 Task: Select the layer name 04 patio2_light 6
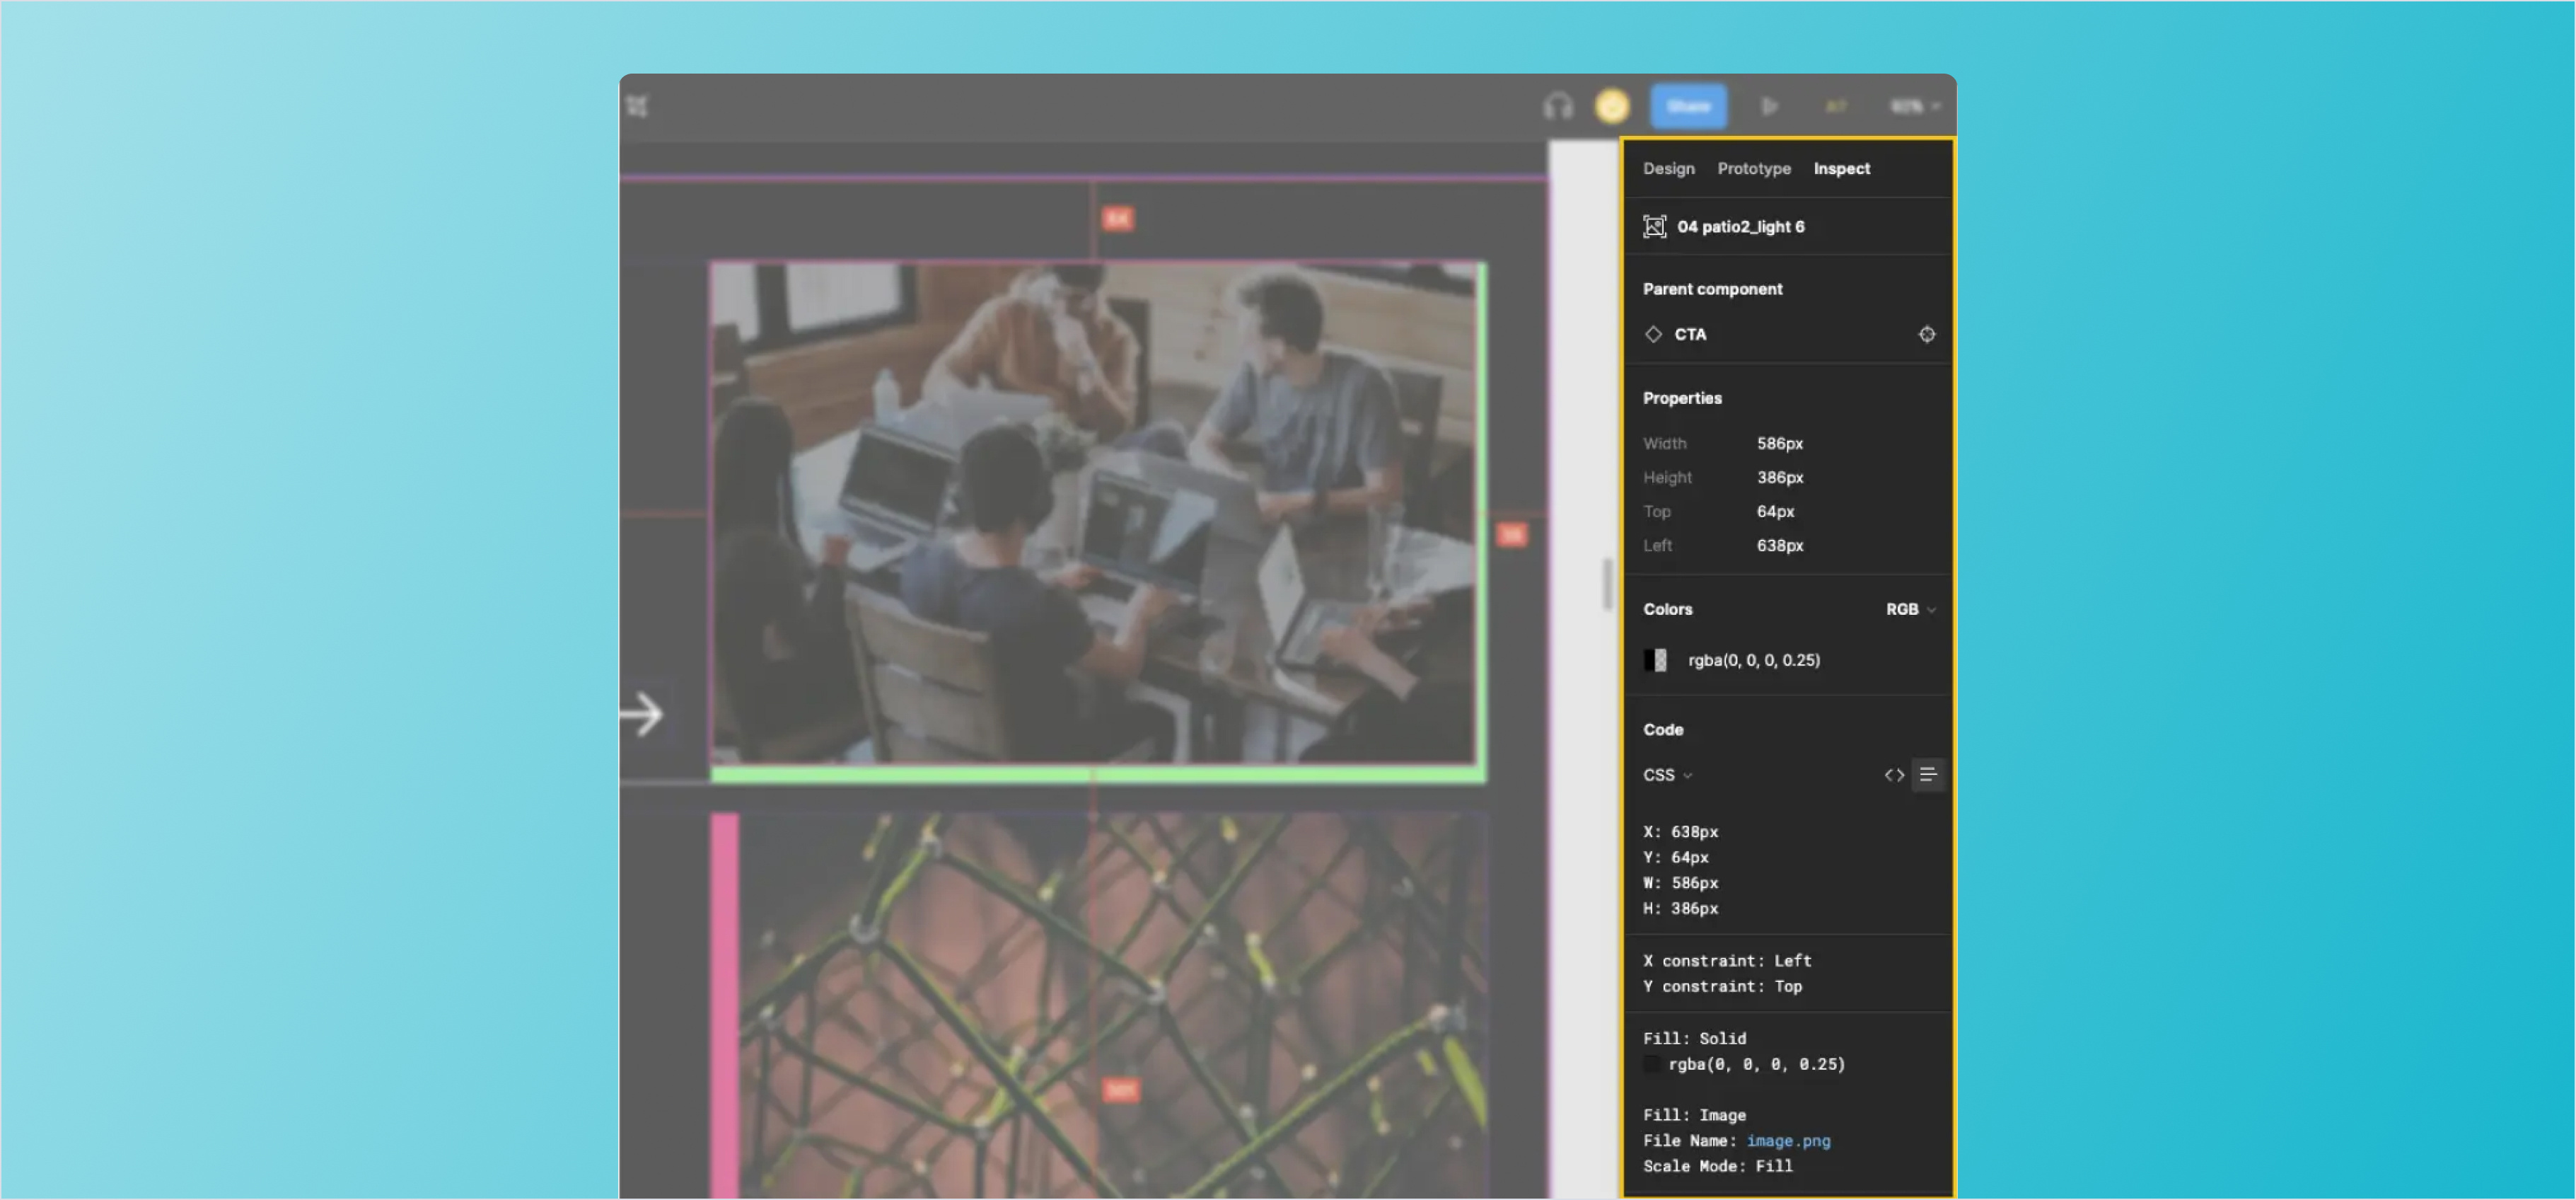tap(1741, 226)
